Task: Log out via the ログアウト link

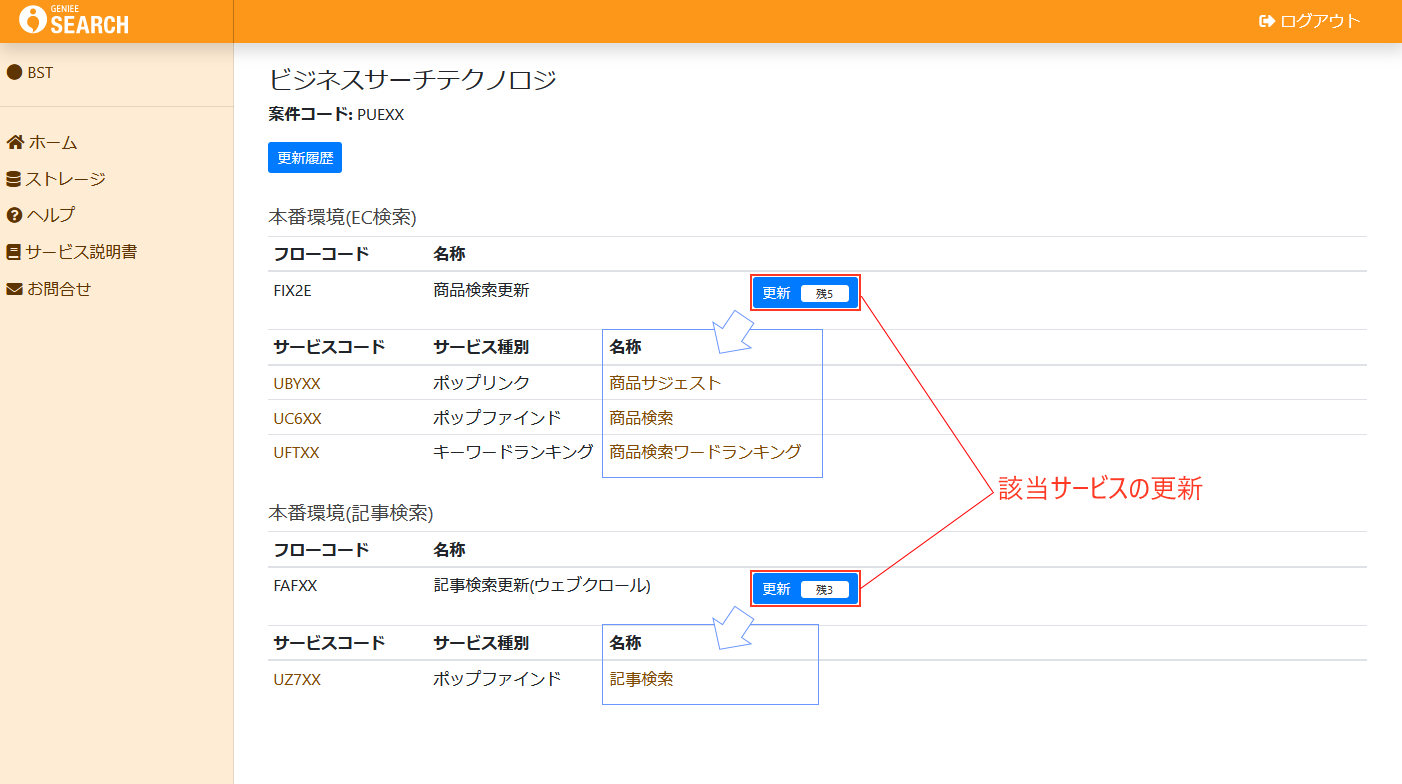Action: coord(1310,21)
